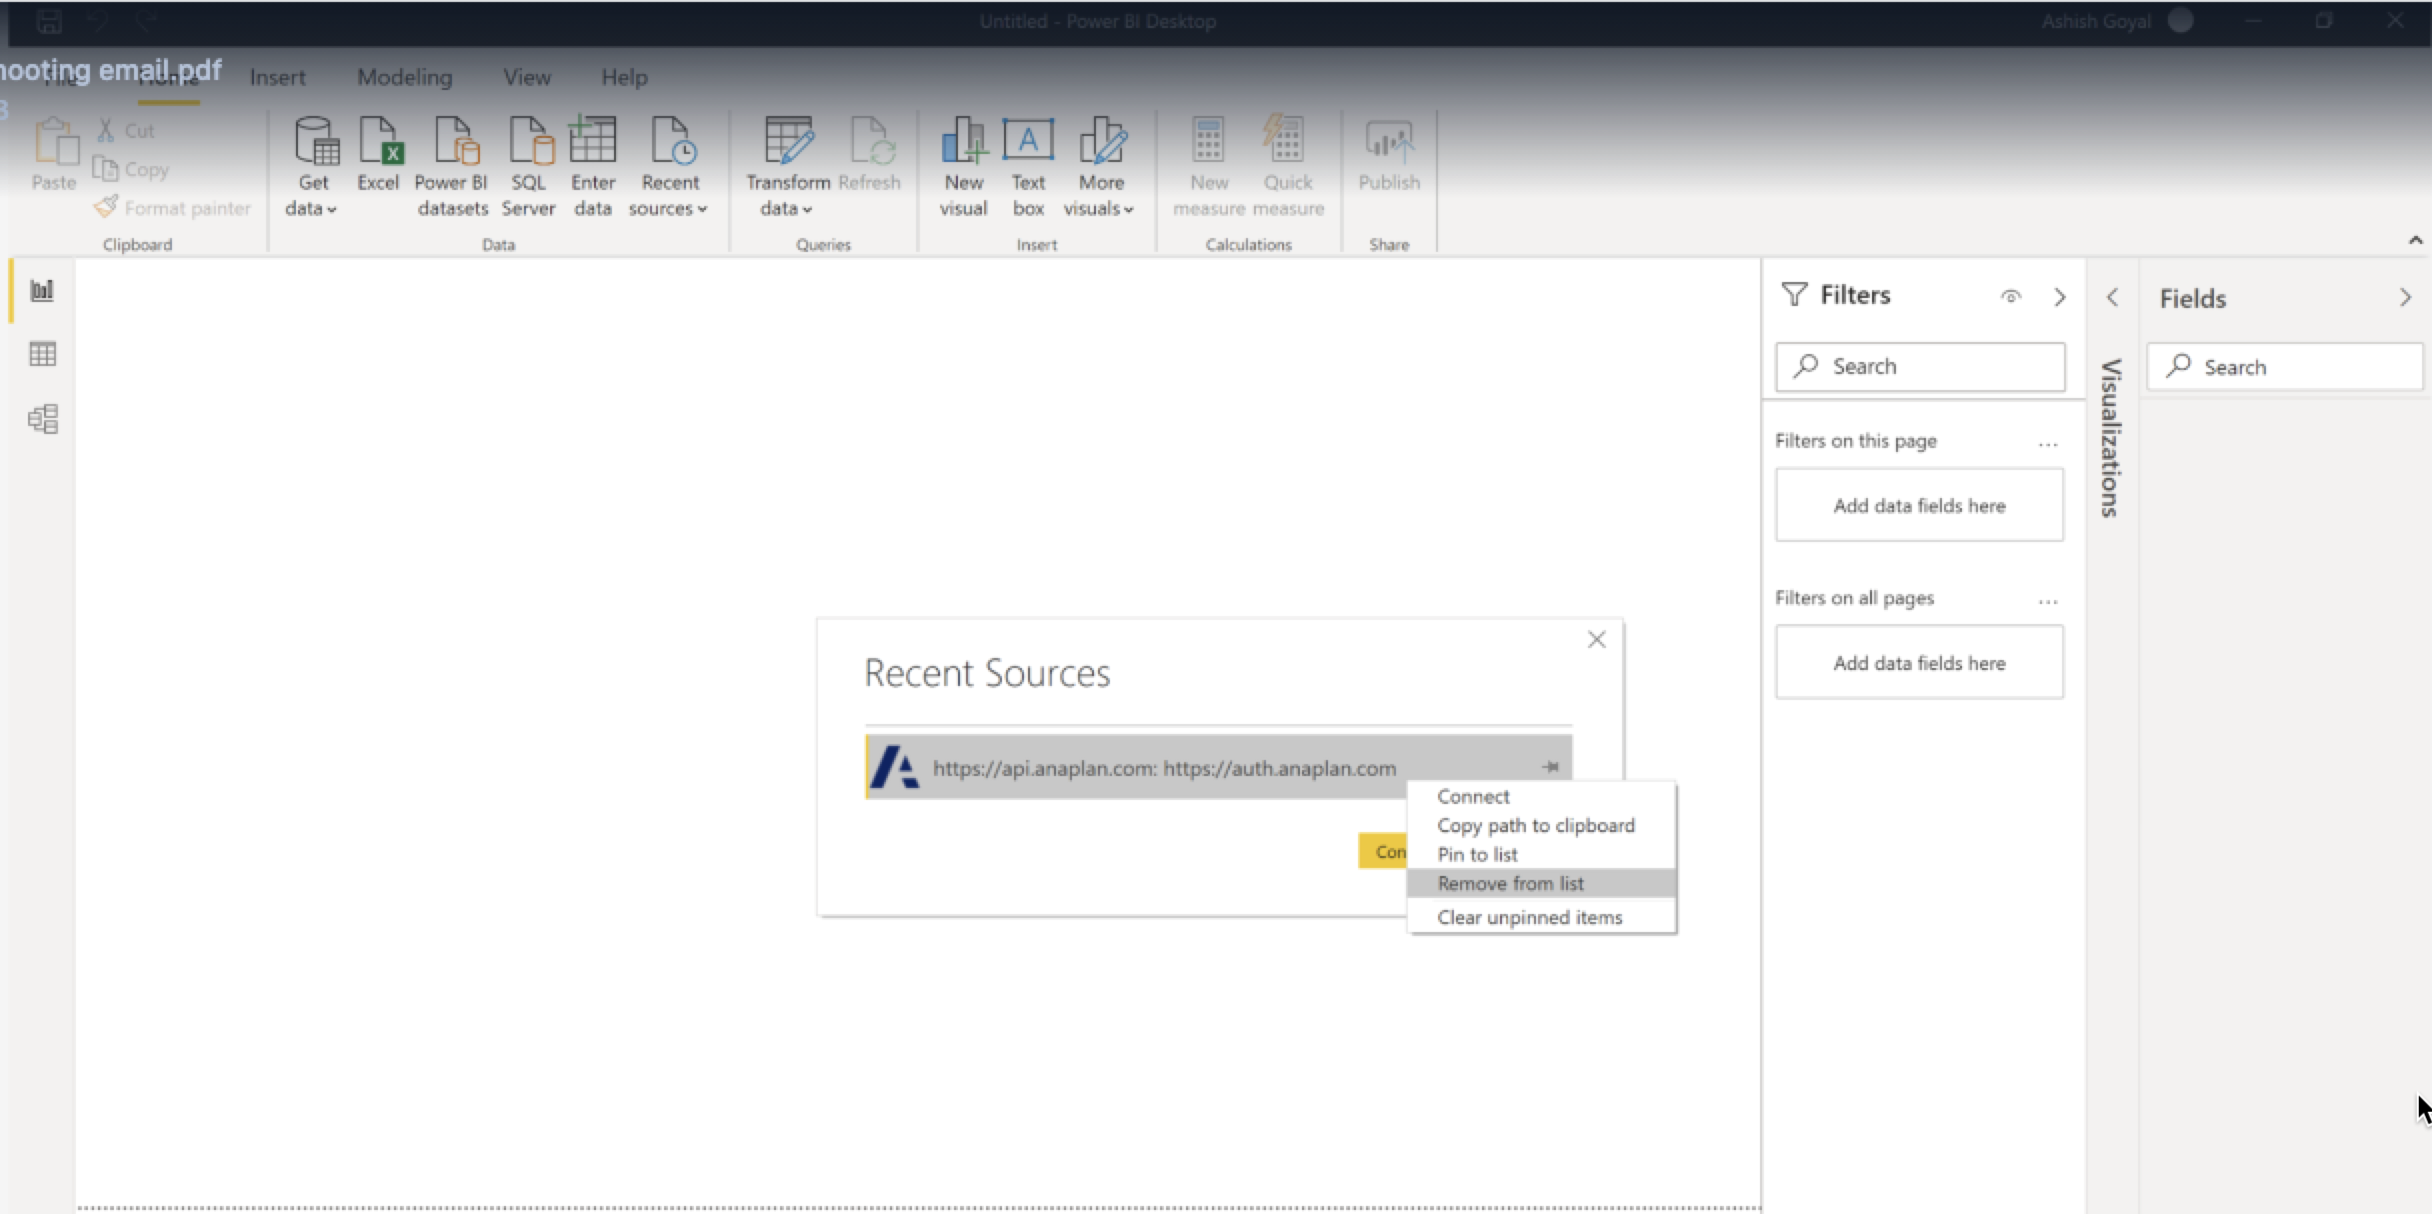Click the Help menu tab

[620, 76]
